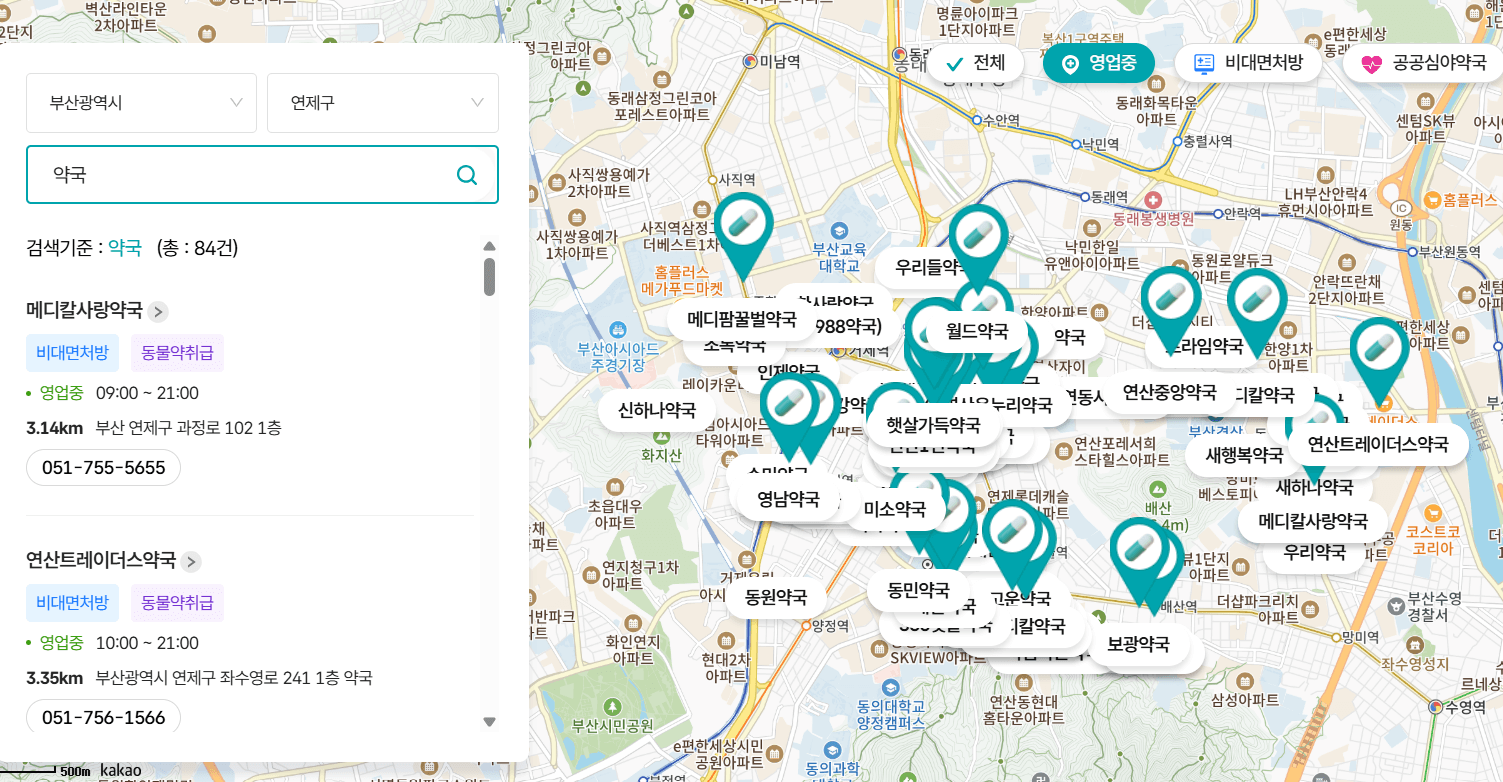Expand 메디칼사랑약국 details with its arrow

click(156, 311)
